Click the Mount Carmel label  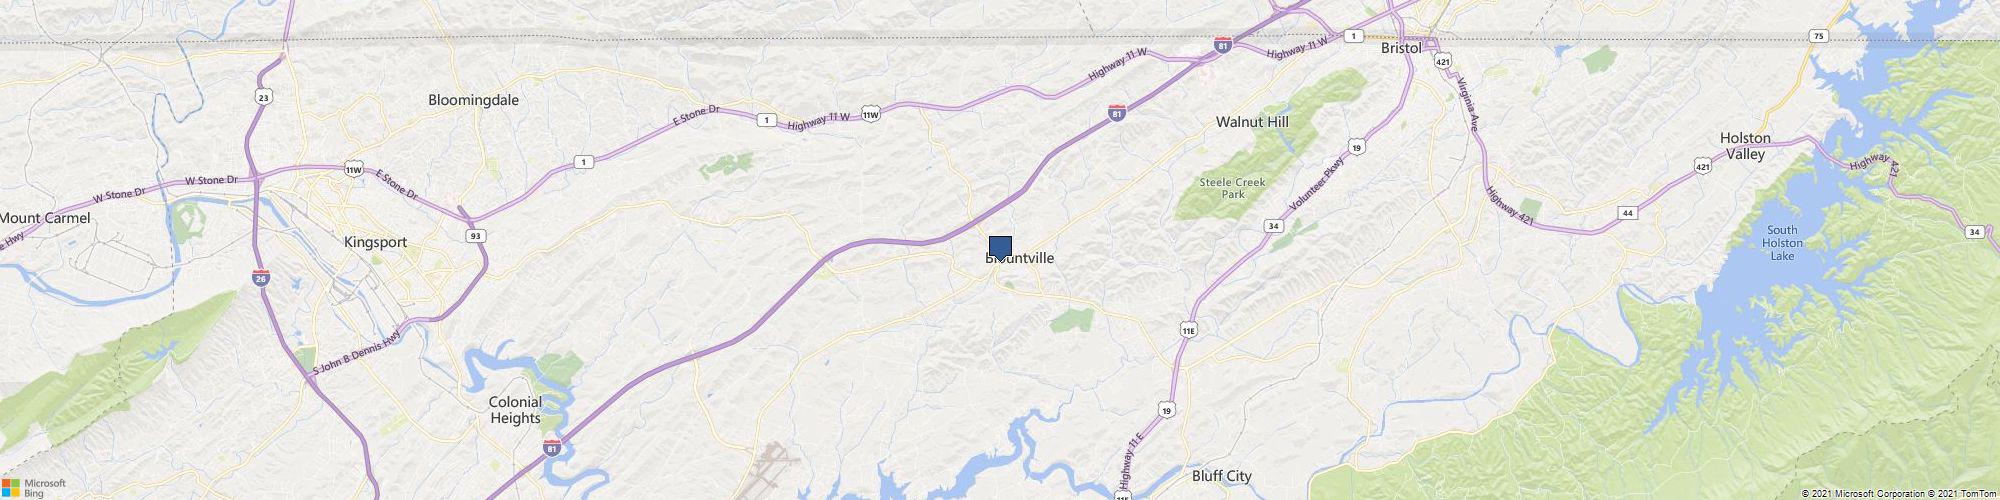[x=45, y=218]
